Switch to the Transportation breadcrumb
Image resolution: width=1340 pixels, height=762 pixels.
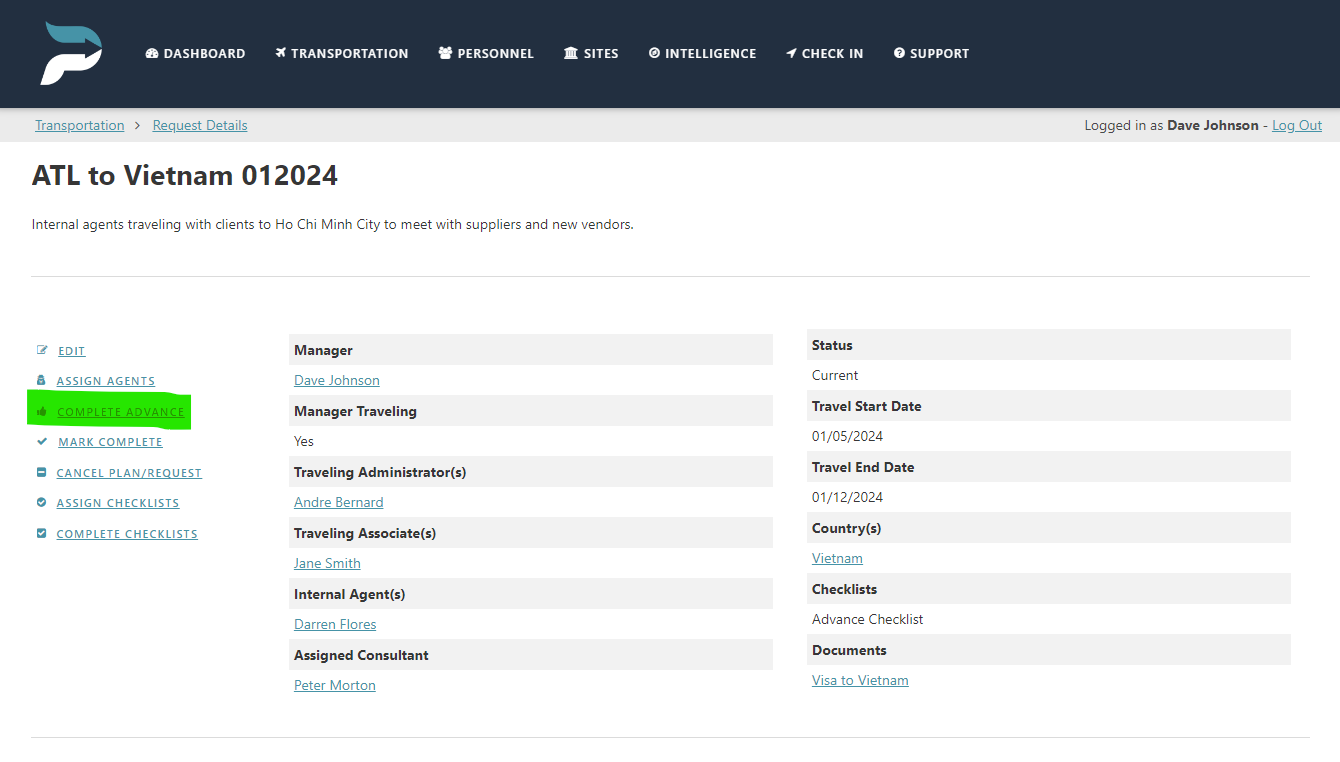[79, 125]
